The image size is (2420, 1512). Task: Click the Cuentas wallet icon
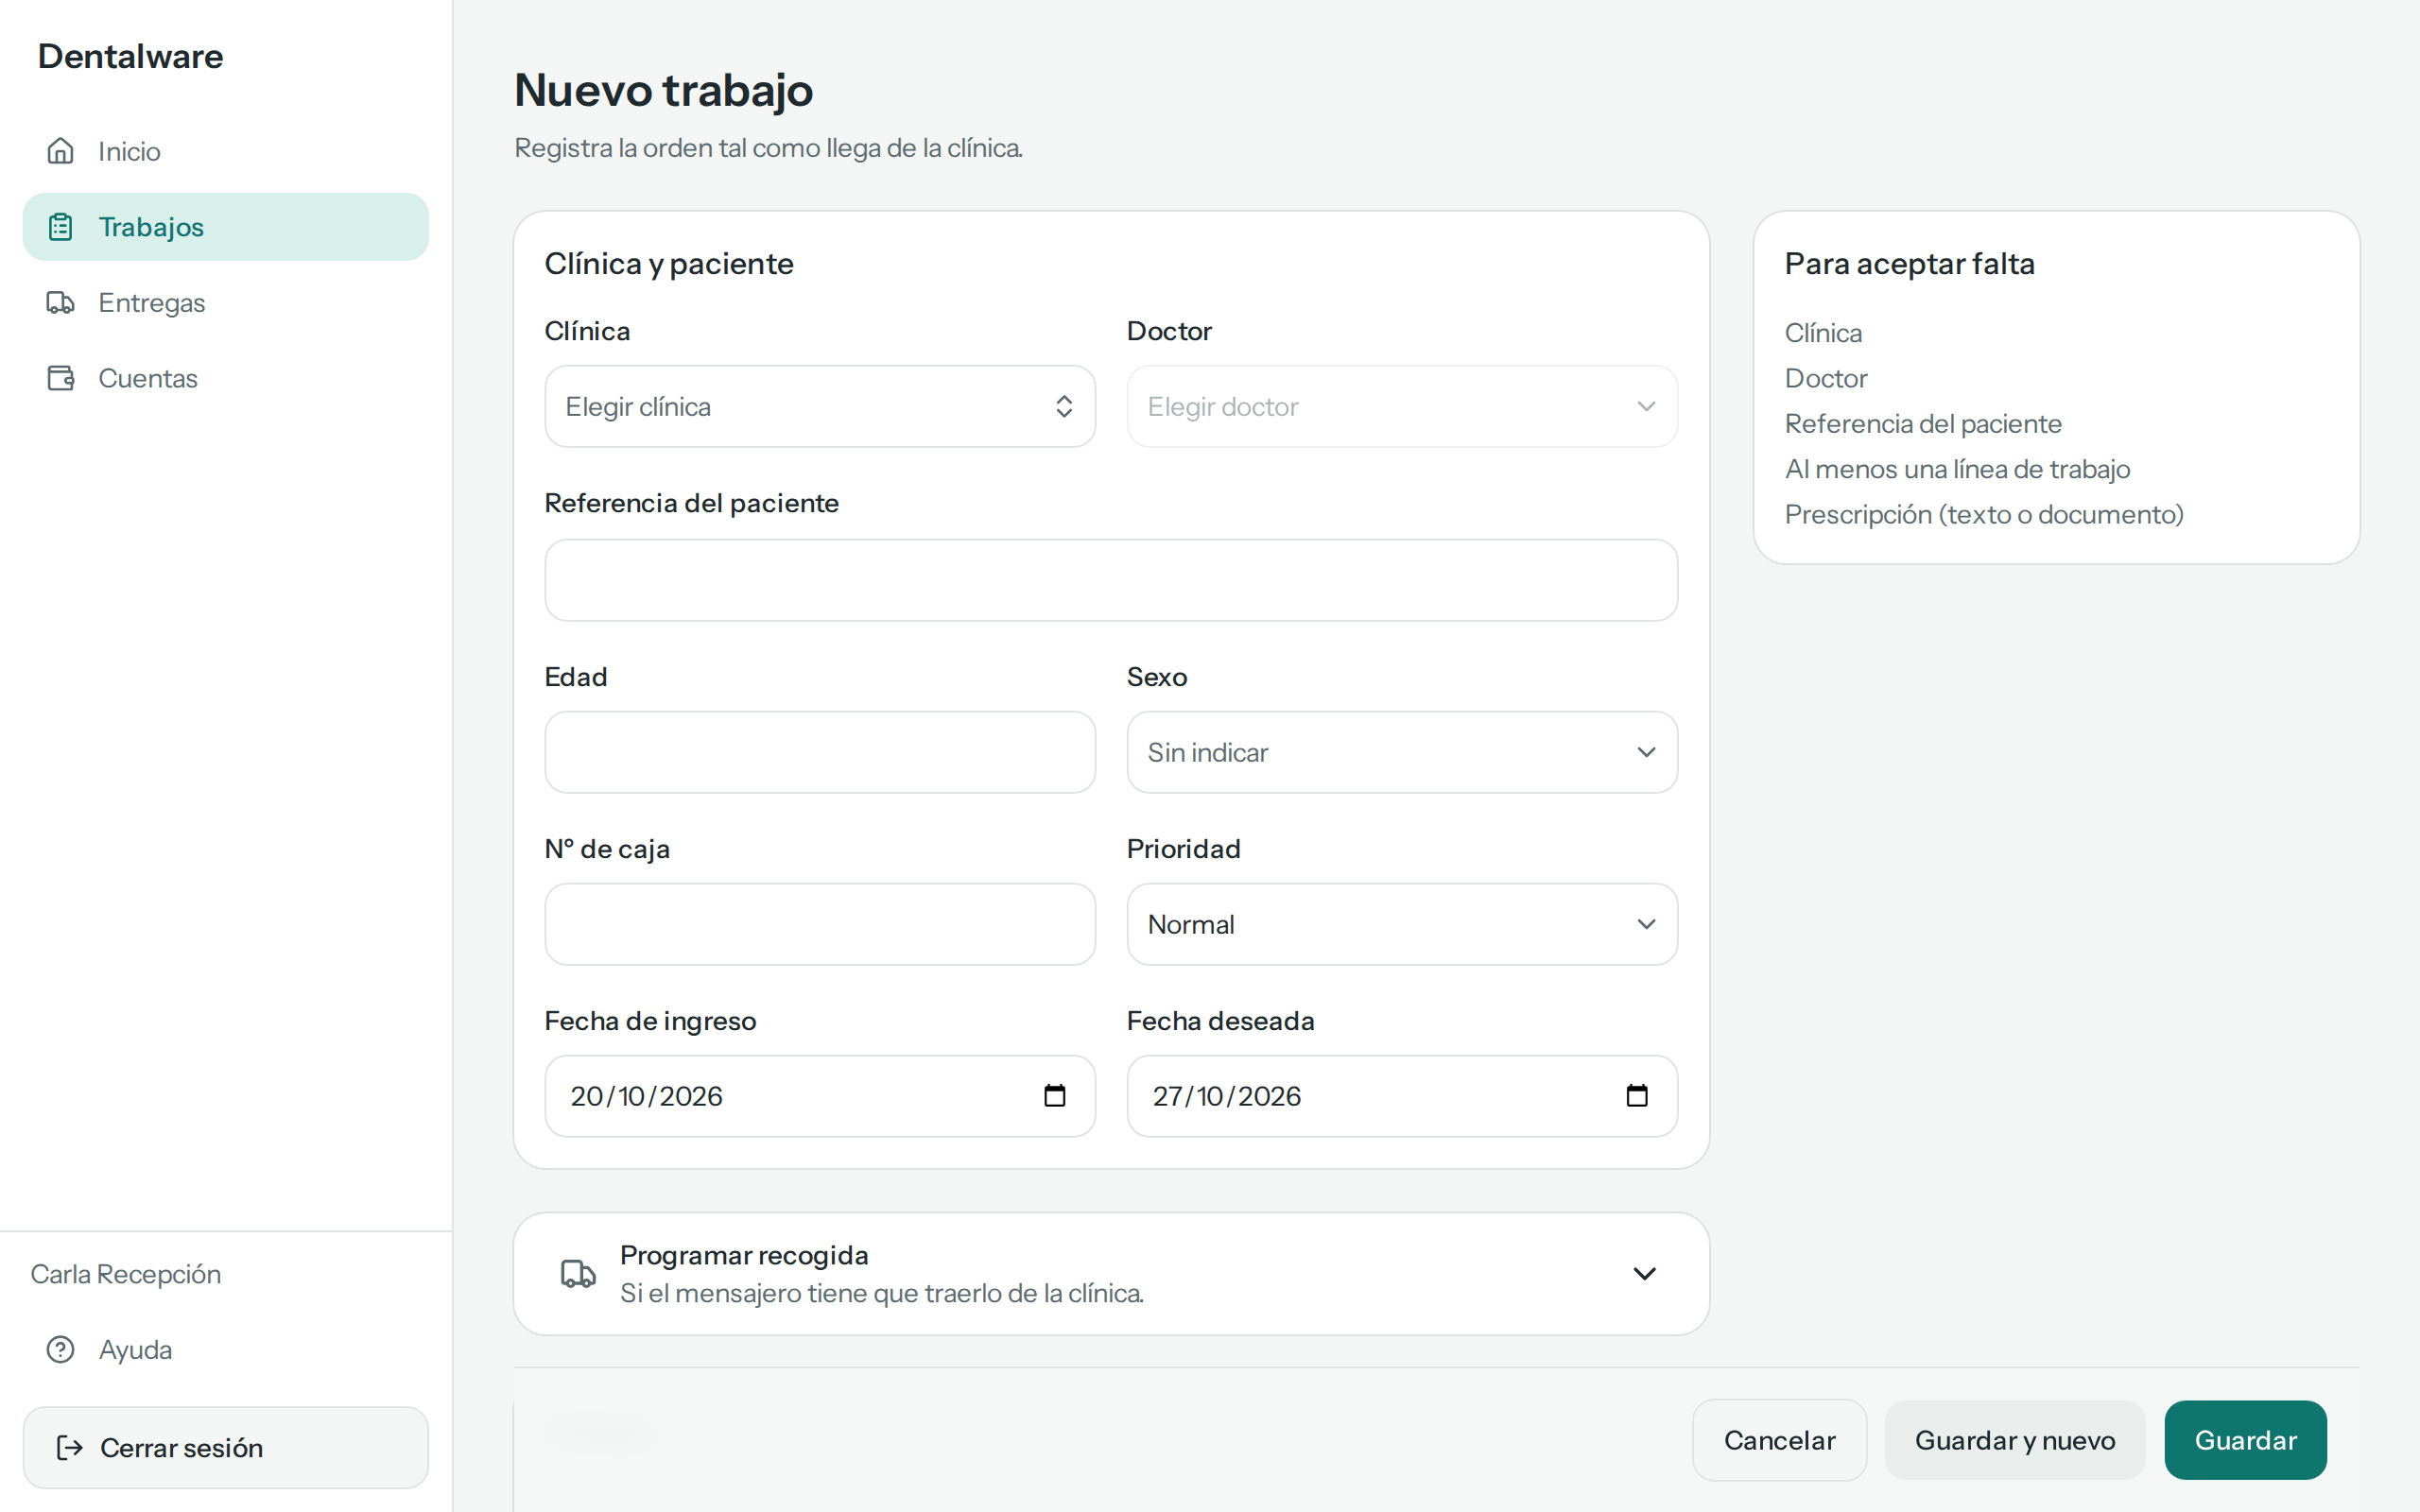point(61,378)
